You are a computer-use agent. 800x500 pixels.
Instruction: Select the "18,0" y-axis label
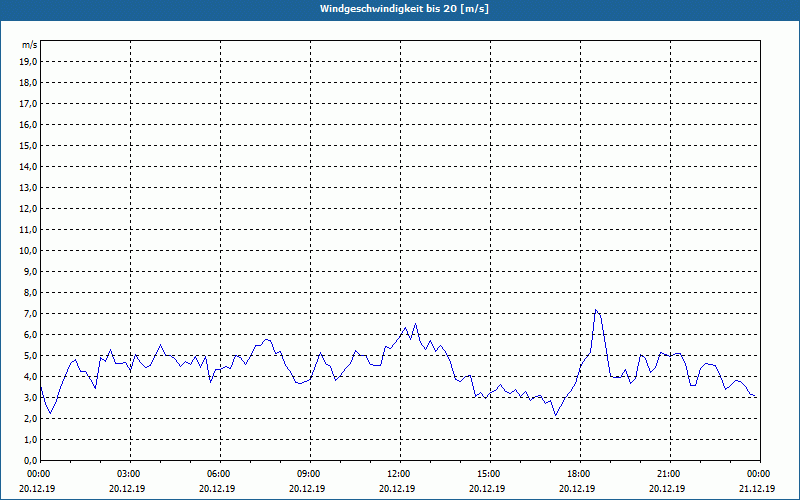pos(28,83)
